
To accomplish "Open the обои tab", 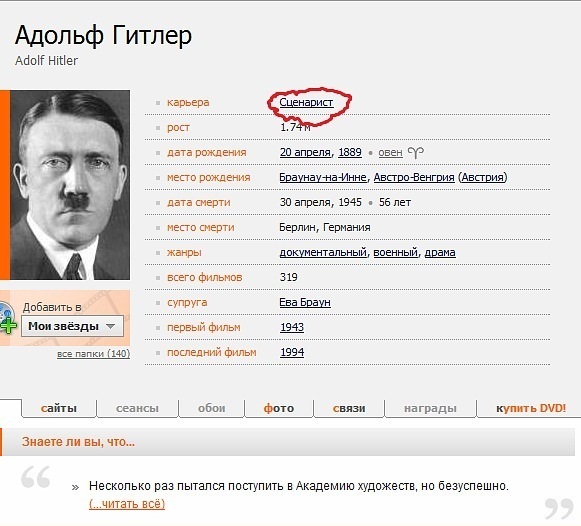I will [211, 408].
